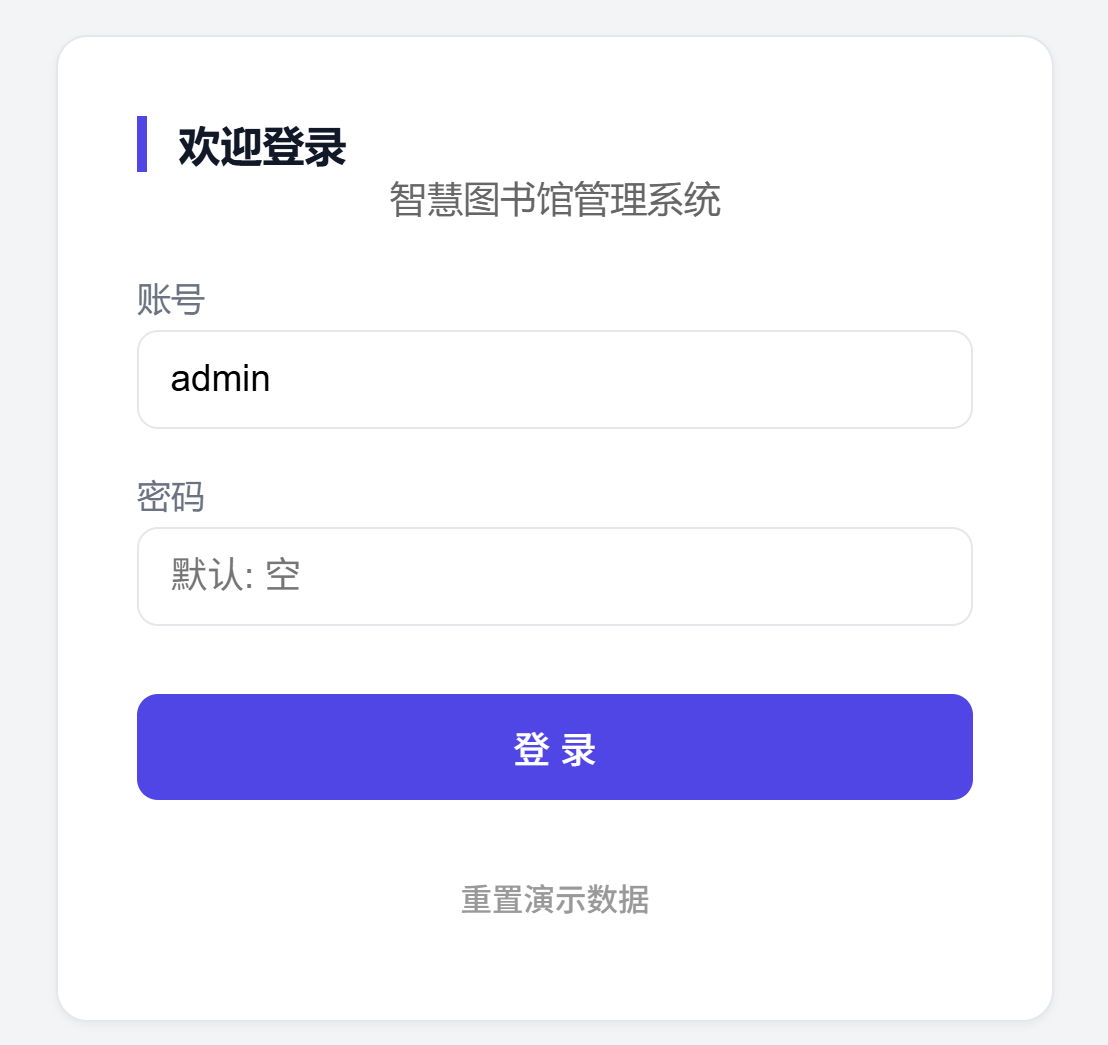Click the 密码 password field label

coord(170,497)
